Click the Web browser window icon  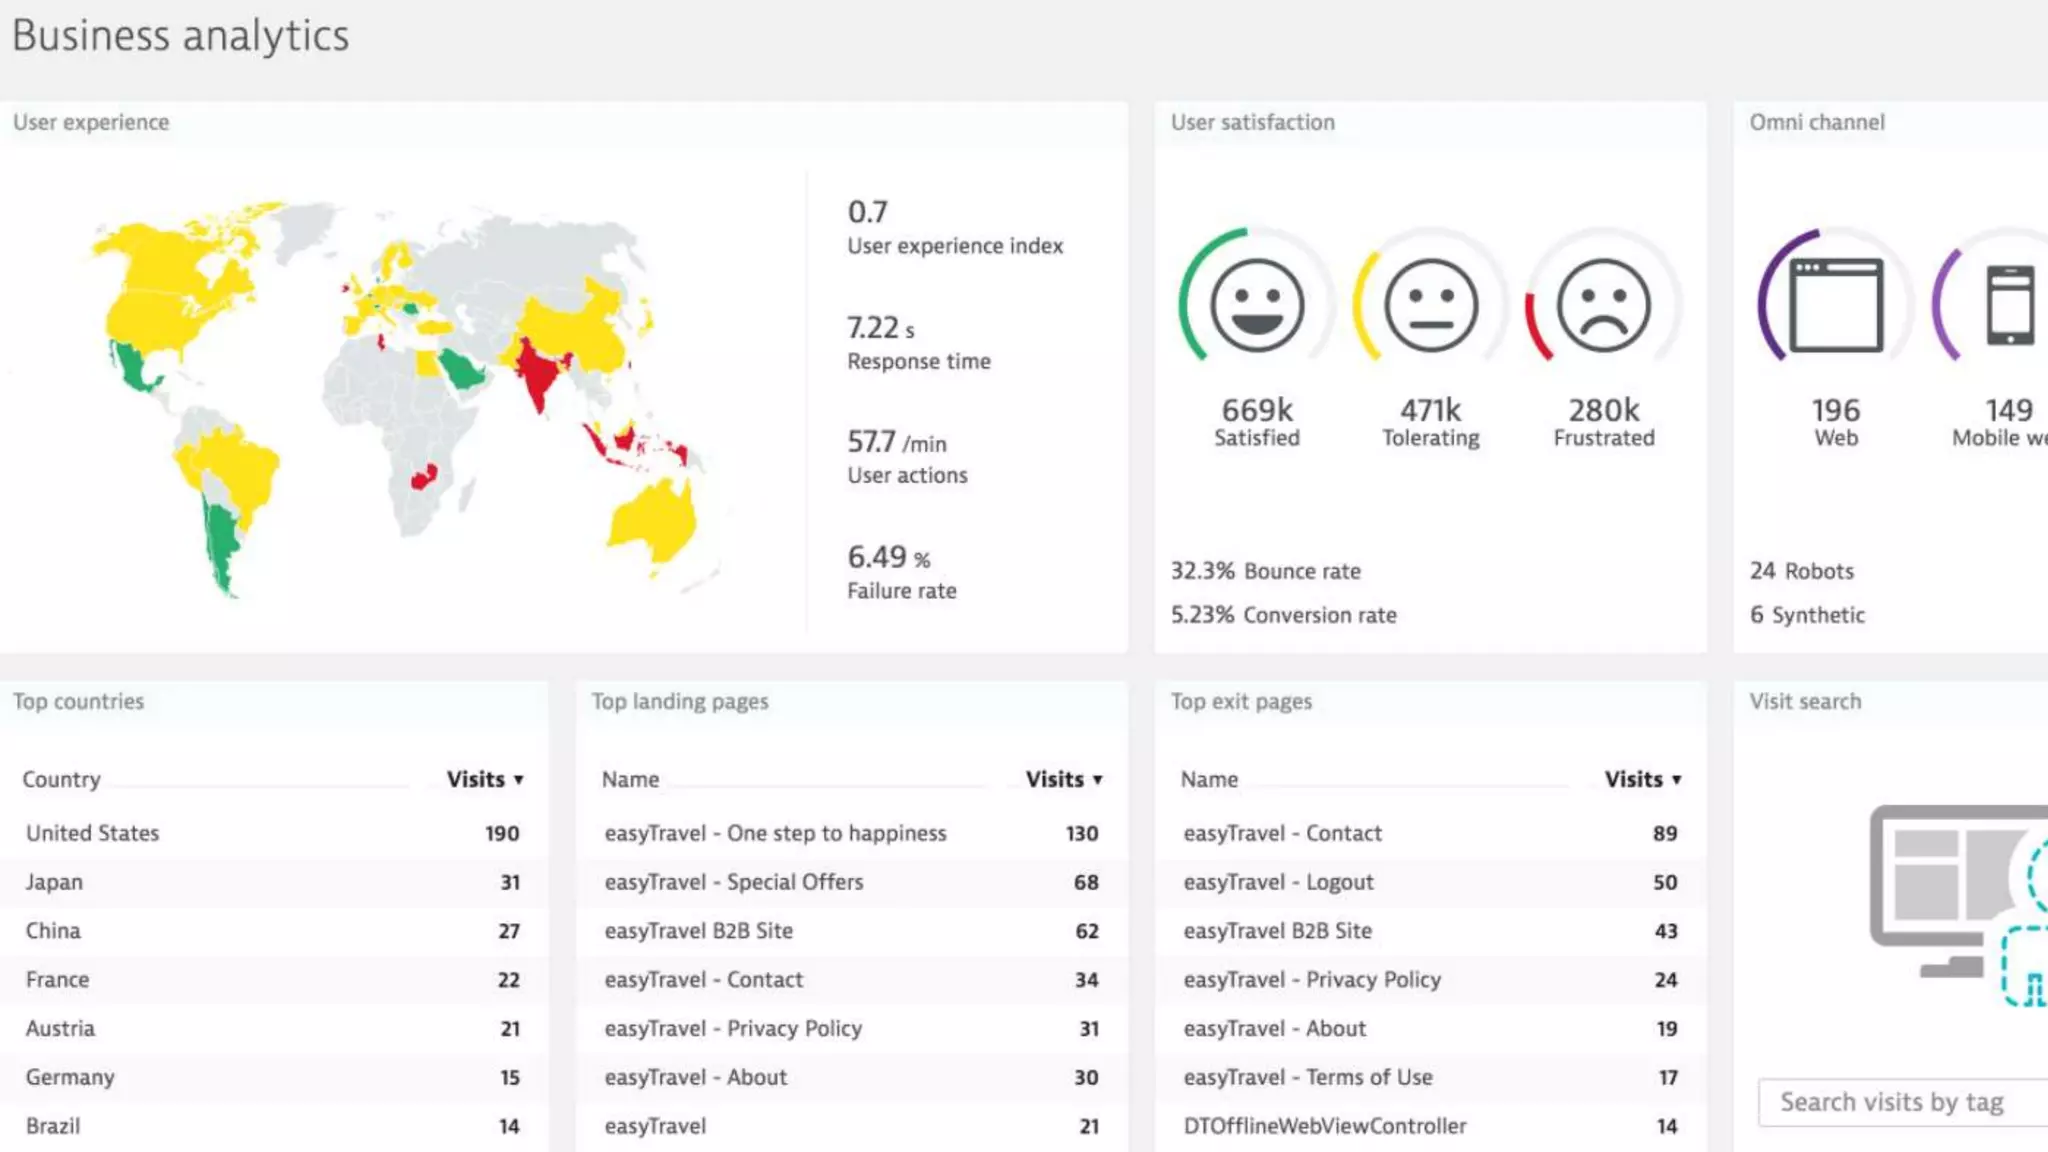1836,305
